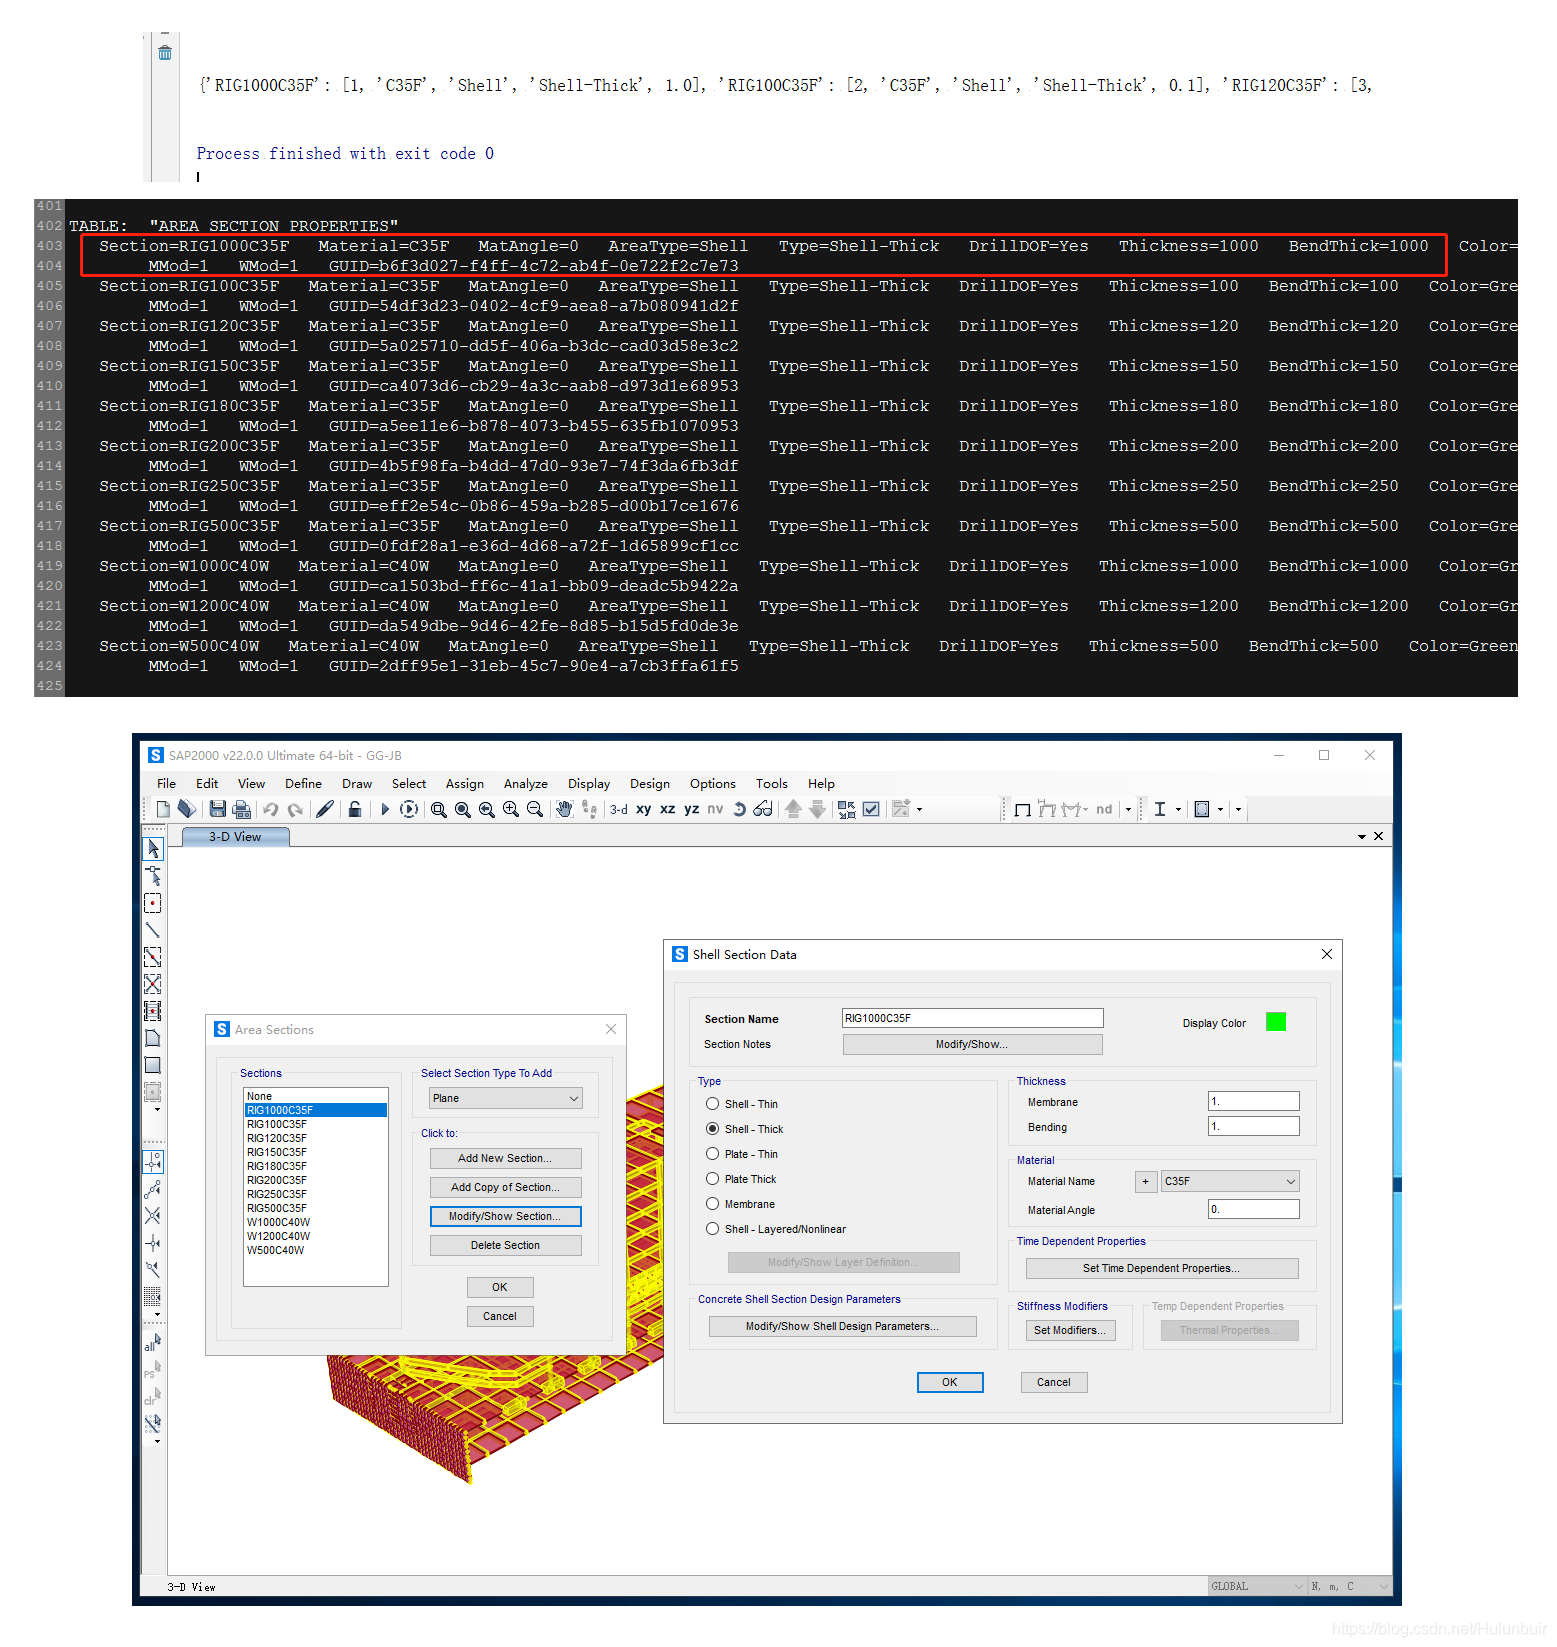This screenshot has height=1647, width=1557.
Task: Click Delete Section button
Action: pyautogui.click(x=505, y=1245)
